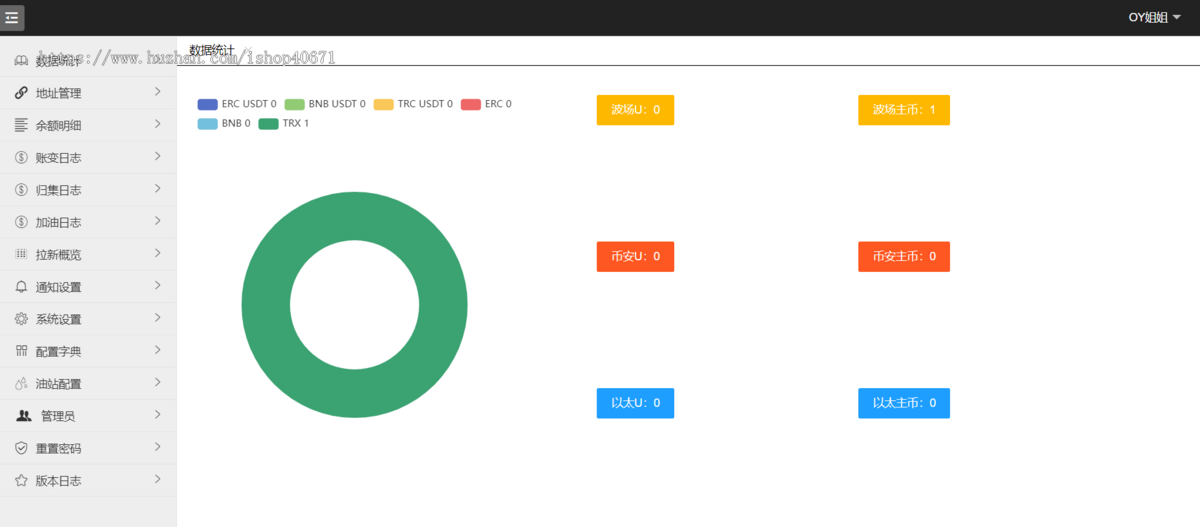
Task: Click the sidebar collapse hamburger icon
Action: [12, 17]
